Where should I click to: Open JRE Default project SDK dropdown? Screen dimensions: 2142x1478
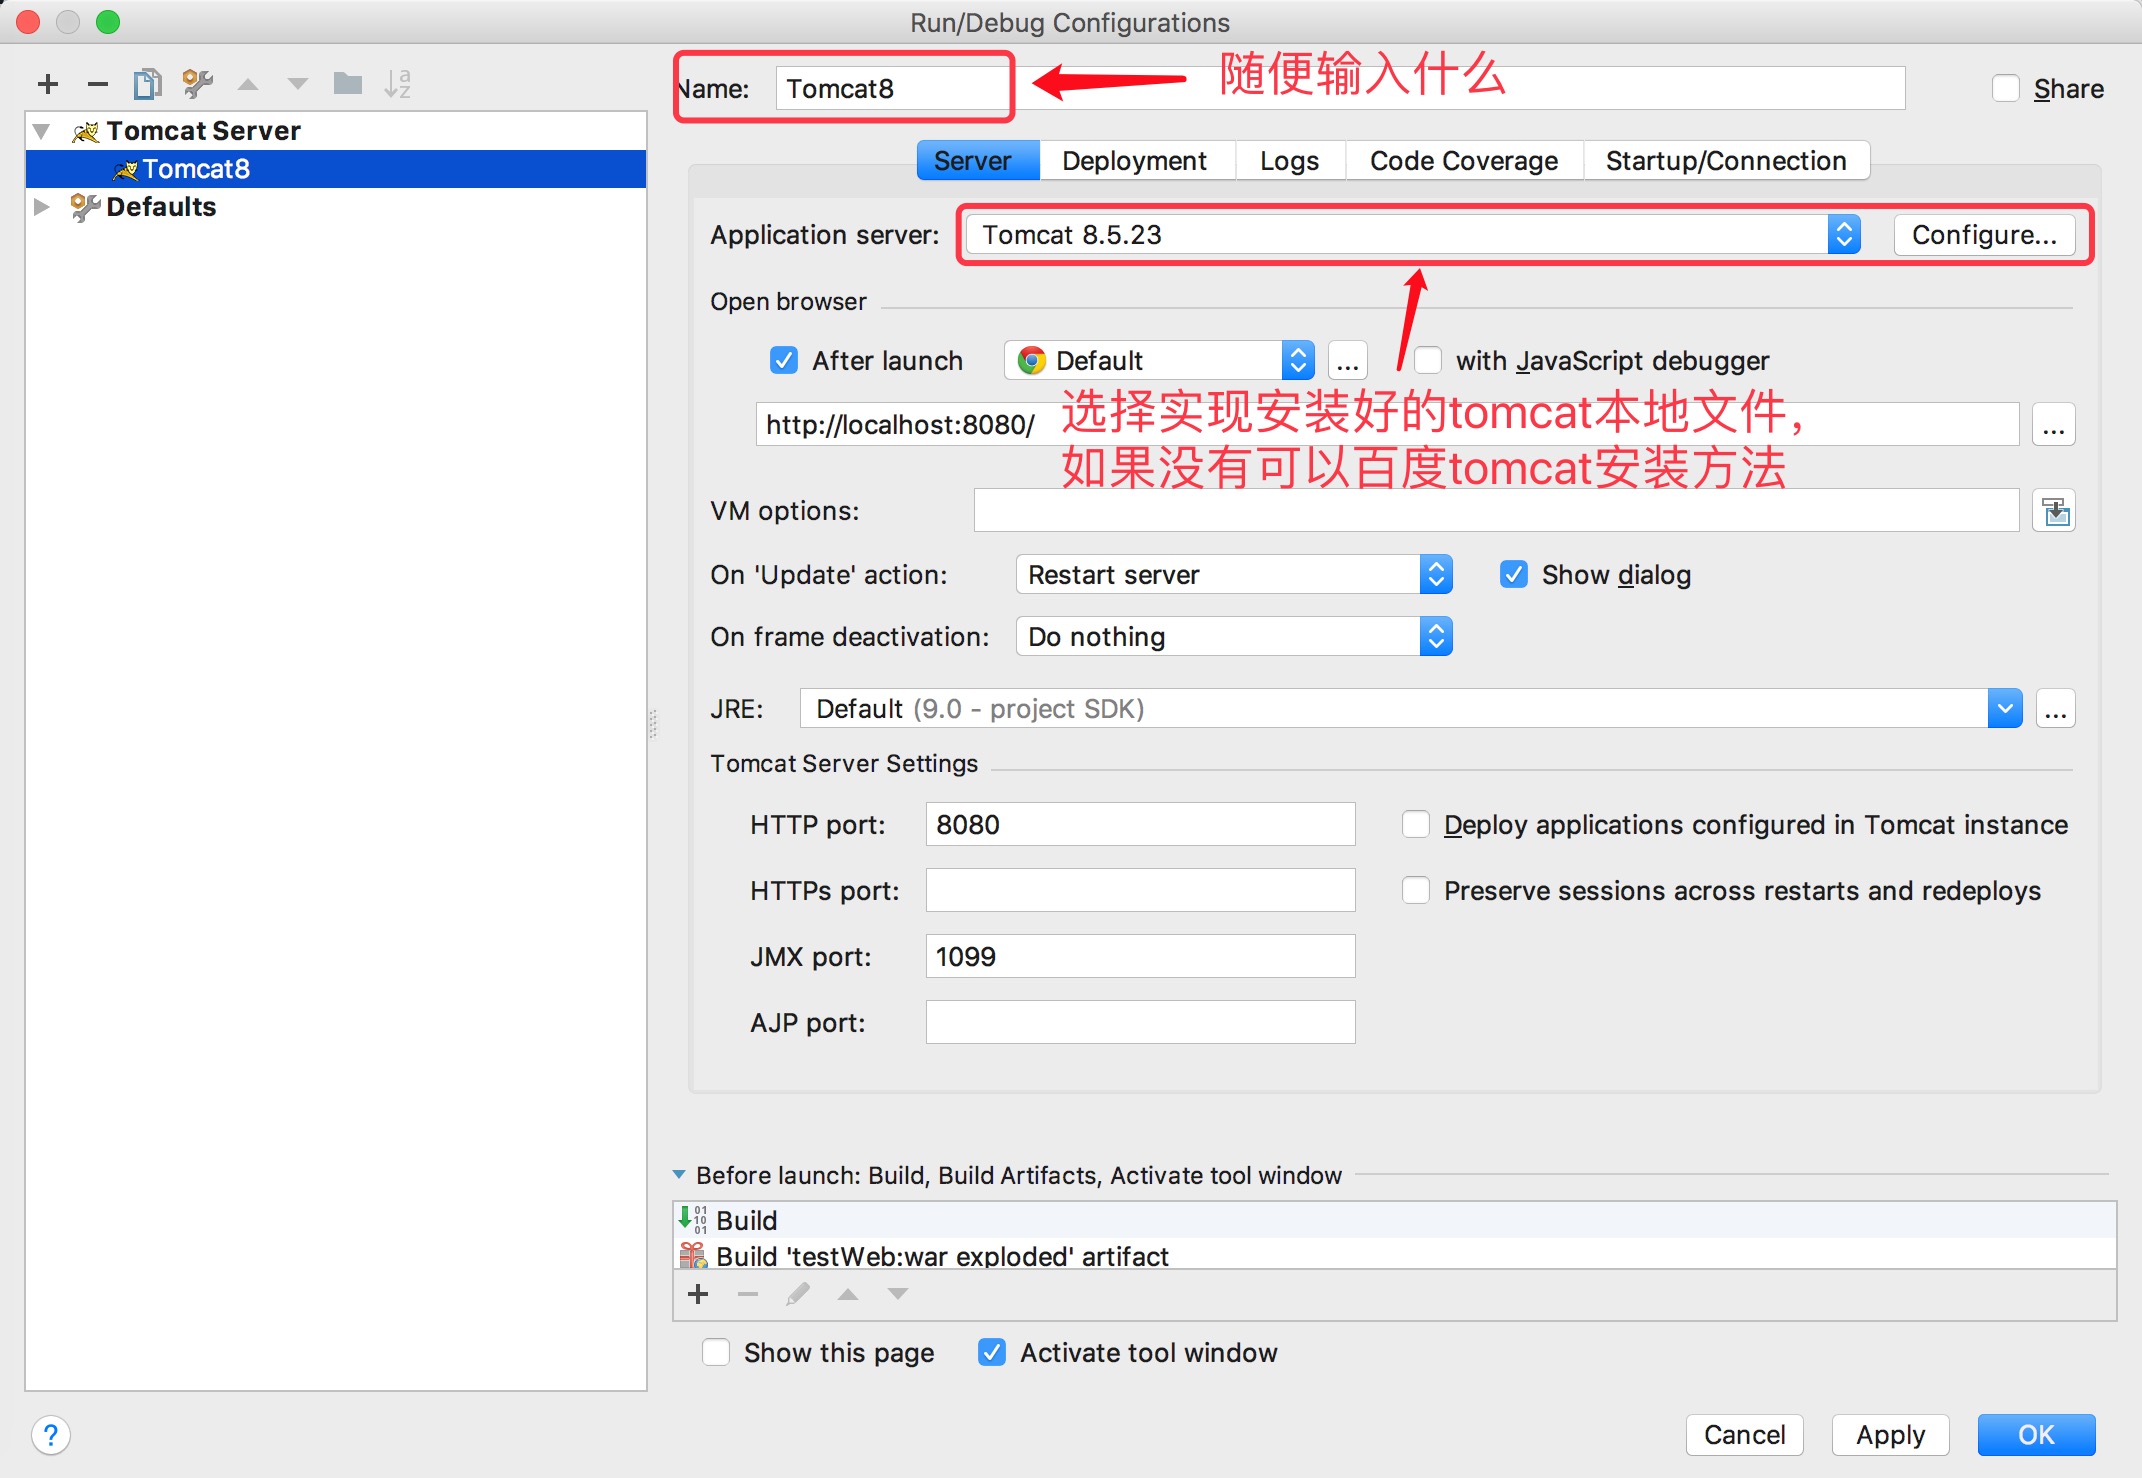tap(1411, 709)
